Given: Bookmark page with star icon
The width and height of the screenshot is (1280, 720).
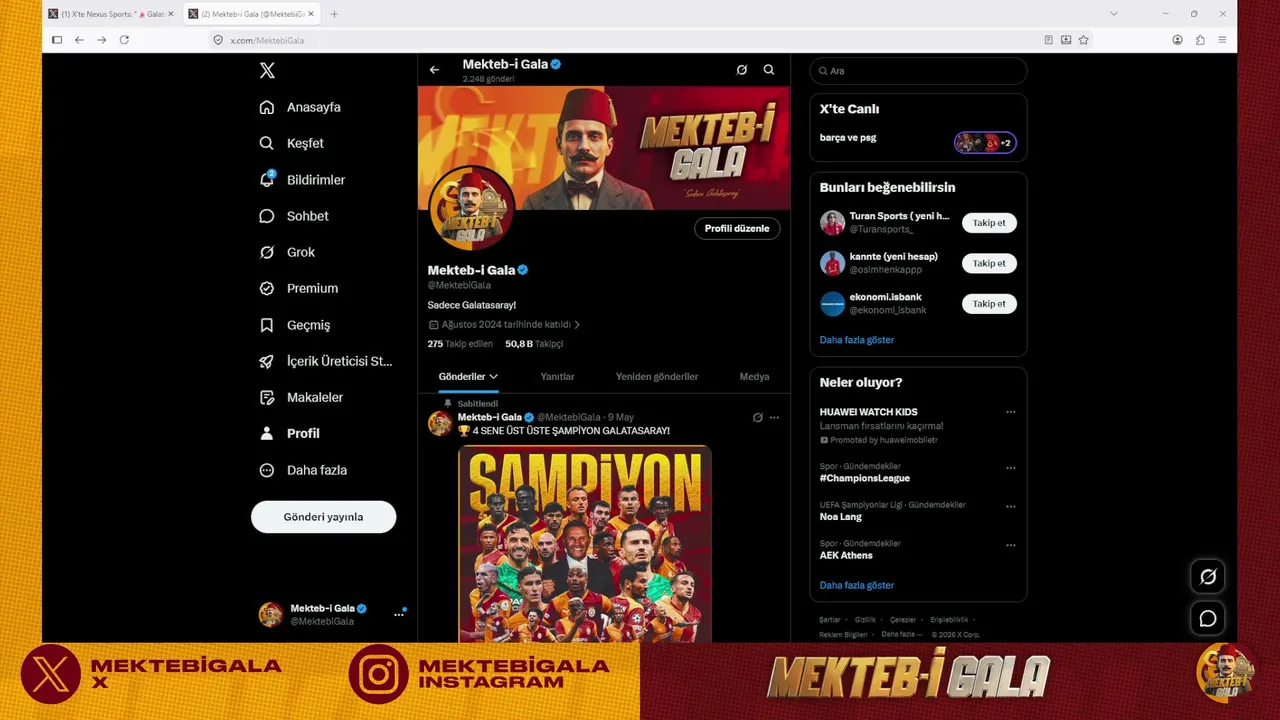Looking at the screenshot, I should click(x=1083, y=40).
